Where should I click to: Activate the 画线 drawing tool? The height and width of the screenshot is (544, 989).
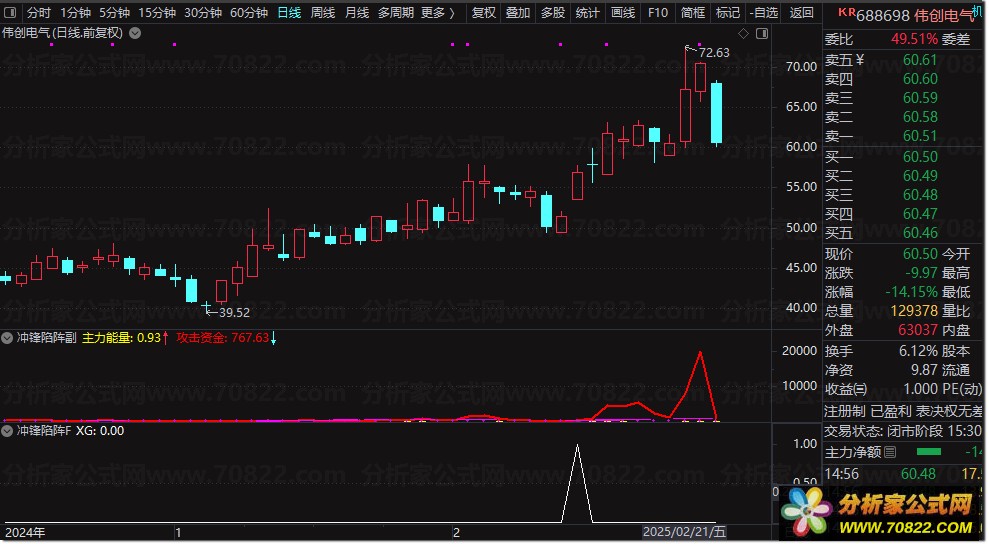pyautogui.click(x=623, y=13)
